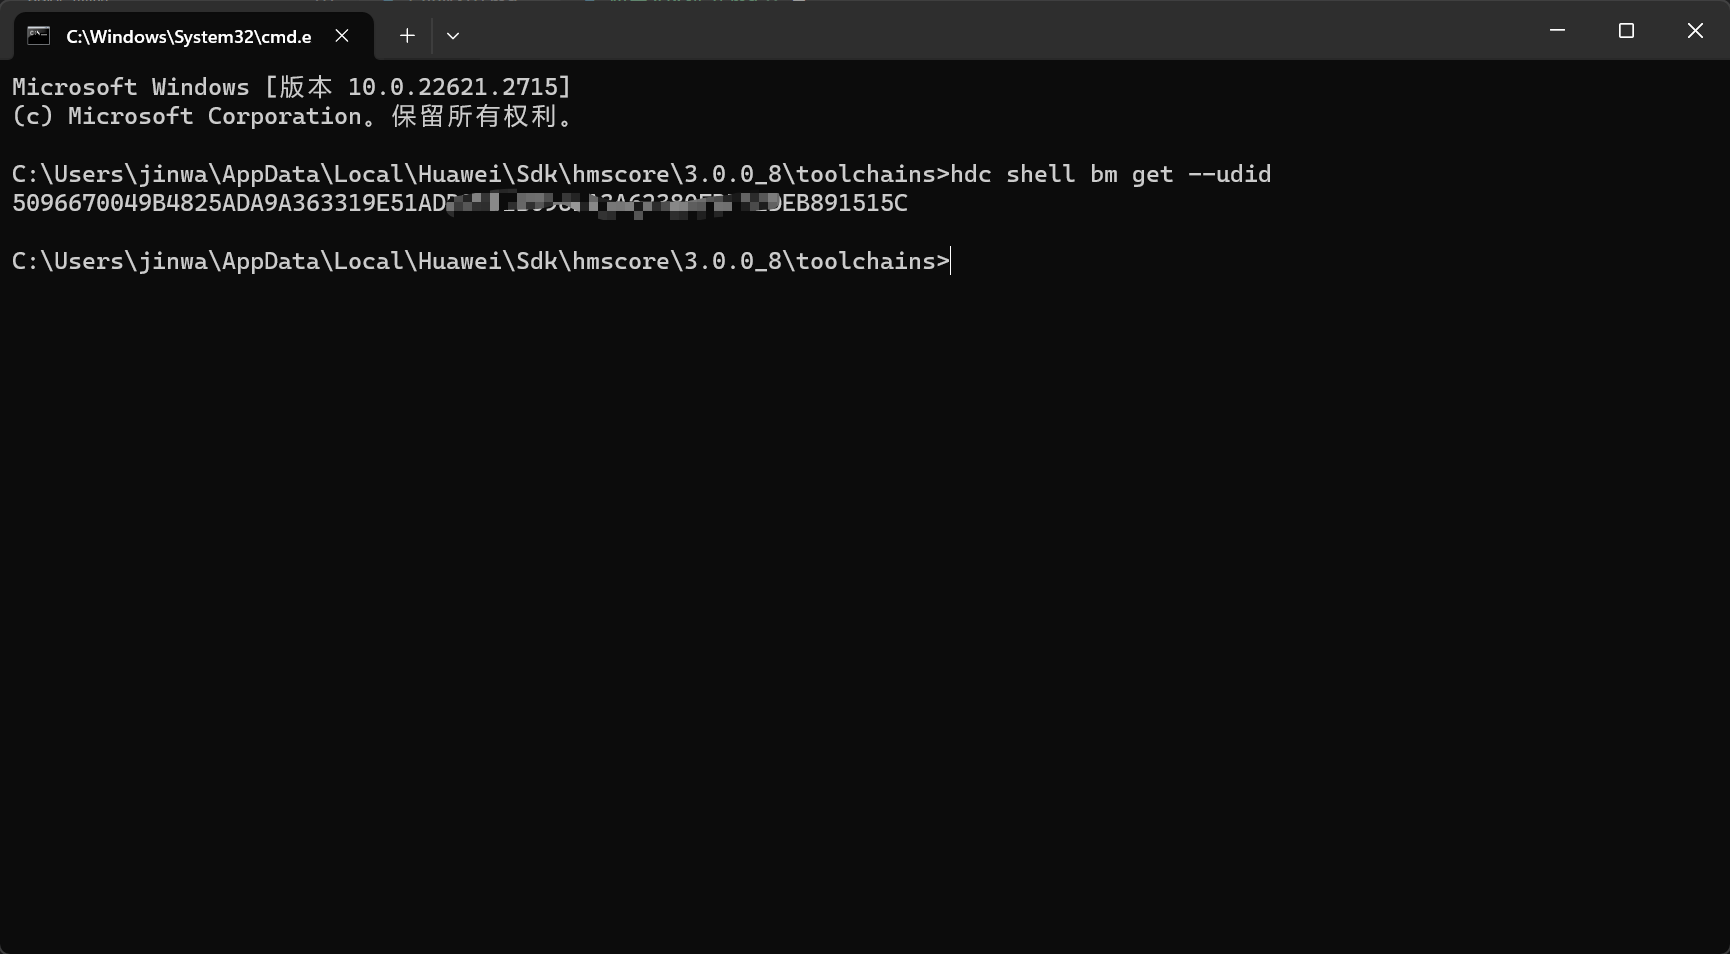The height and width of the screenshot is (954, 1730).
Task: Open a new tab with plus icon
Action: click(407, 36)
